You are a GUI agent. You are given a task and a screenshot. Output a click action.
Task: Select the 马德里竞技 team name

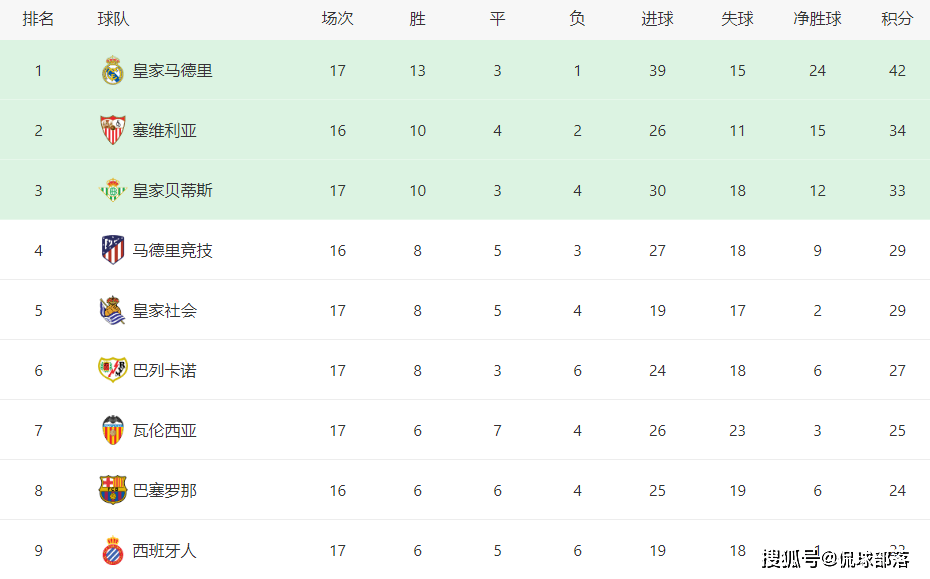click(172, 251)
